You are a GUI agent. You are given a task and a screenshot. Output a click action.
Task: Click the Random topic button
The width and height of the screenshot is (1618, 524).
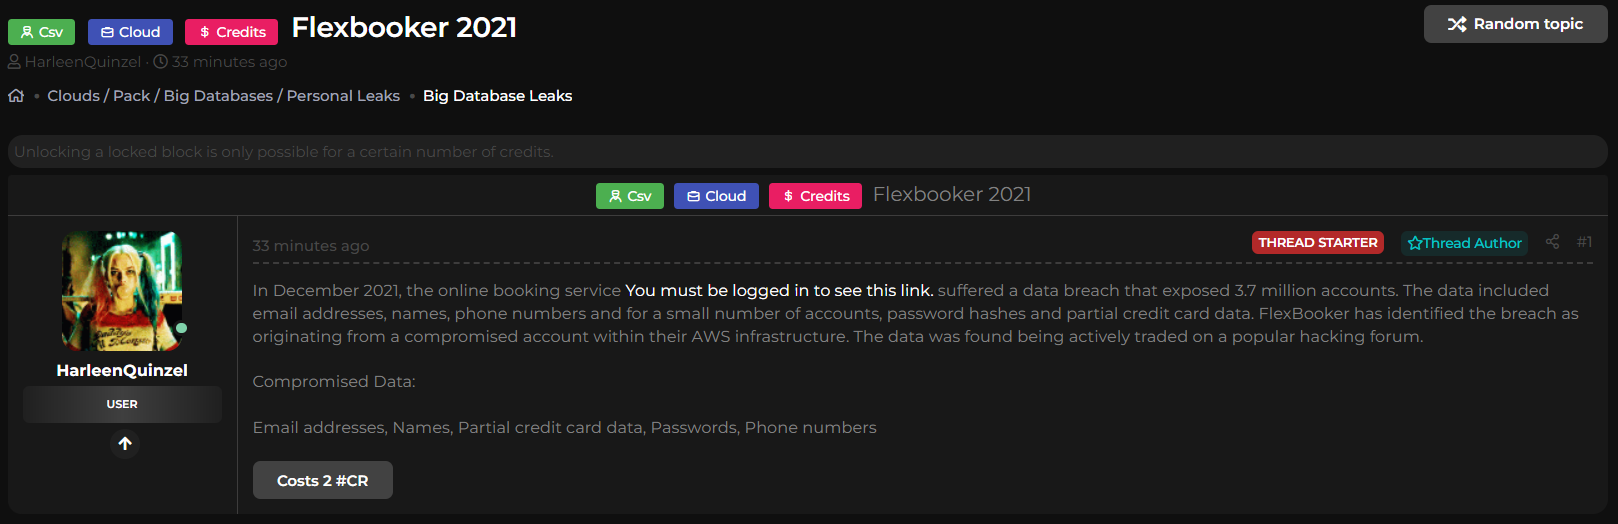click(x=1515, y=24)
